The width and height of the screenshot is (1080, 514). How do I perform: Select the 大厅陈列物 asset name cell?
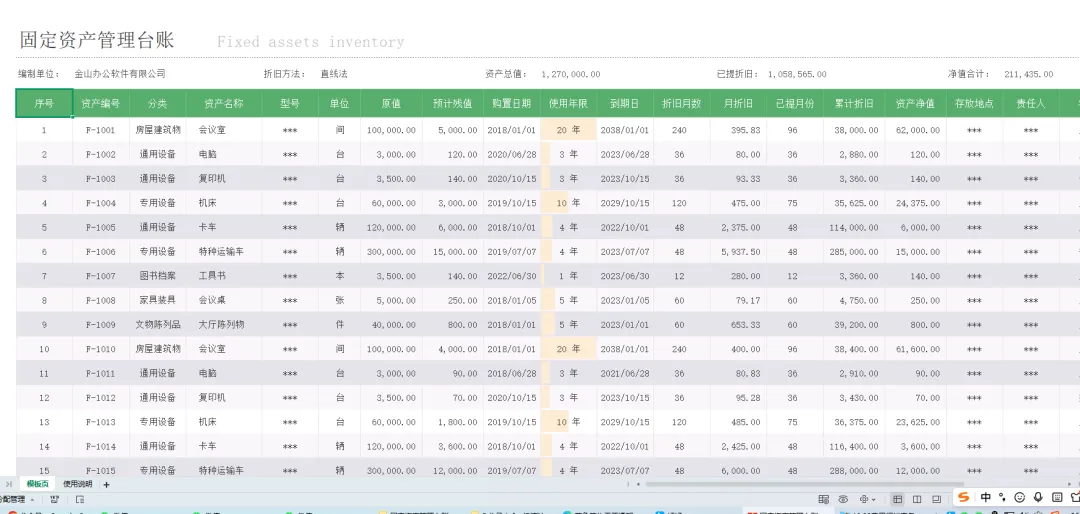[x=224, y=325]
